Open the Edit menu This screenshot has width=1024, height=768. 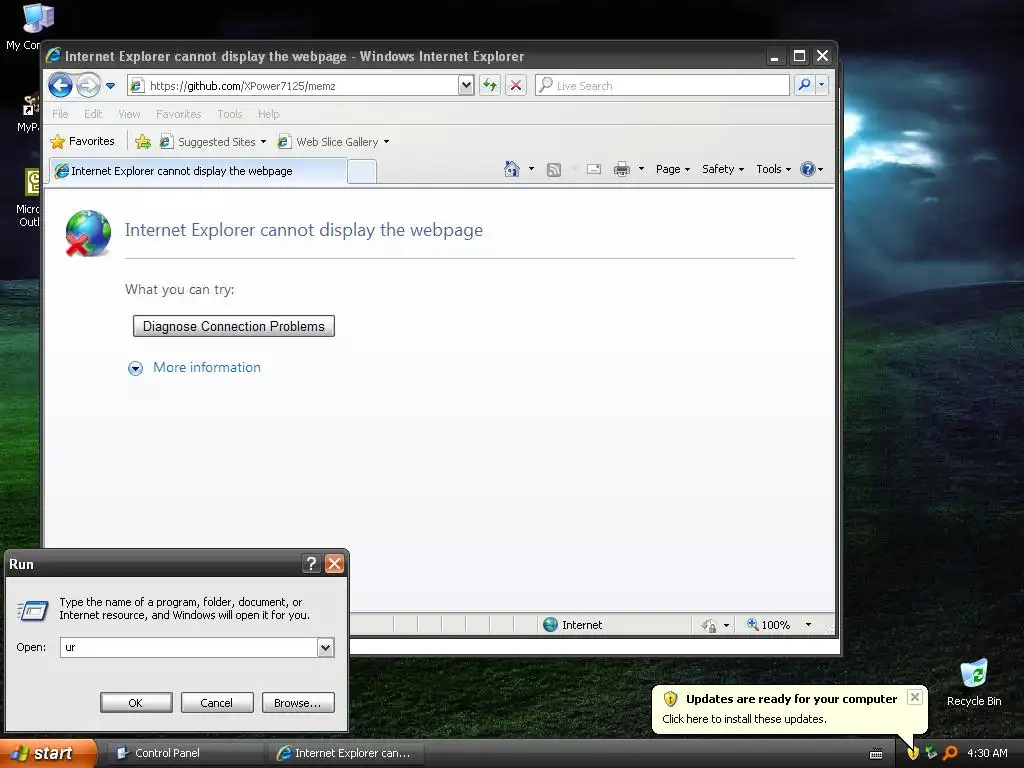(93, 114)
